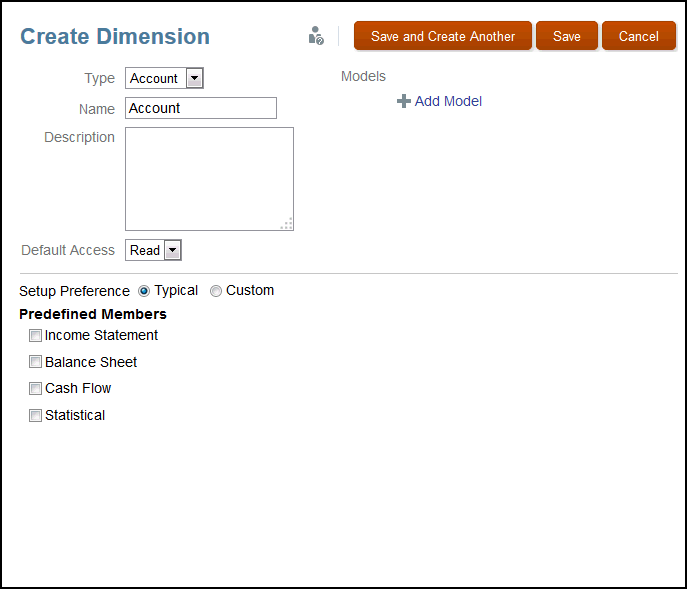Click into the Description text area
The image size is (687, 589).
click(209, 179)
